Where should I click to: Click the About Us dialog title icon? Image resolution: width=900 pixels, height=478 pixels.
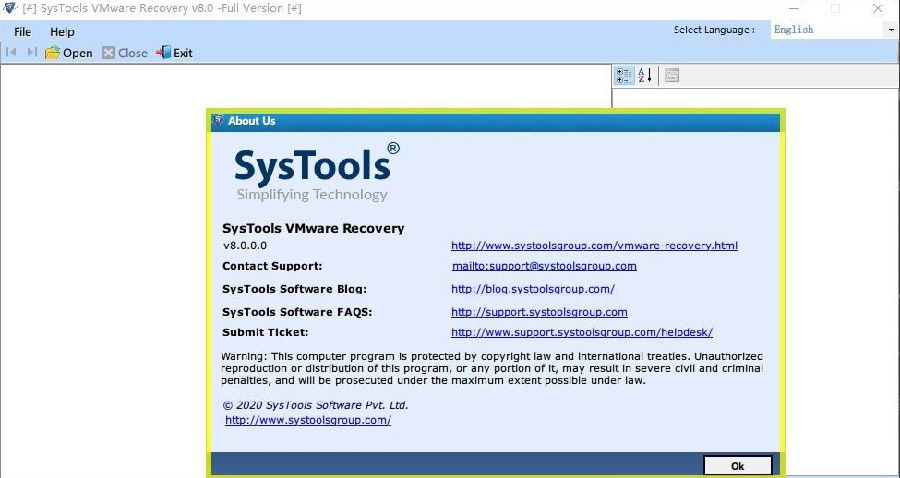pos(218,121)
